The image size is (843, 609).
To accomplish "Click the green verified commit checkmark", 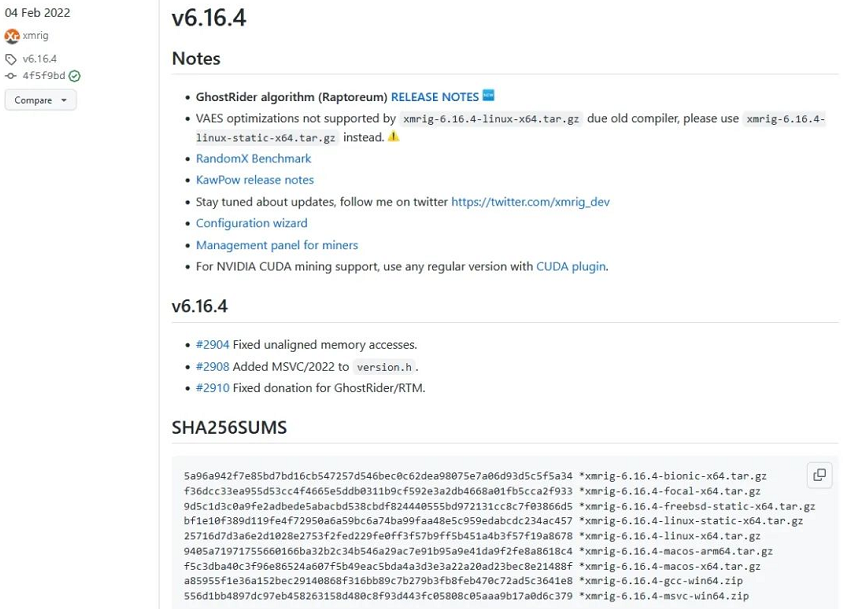I will coord(75,76).
